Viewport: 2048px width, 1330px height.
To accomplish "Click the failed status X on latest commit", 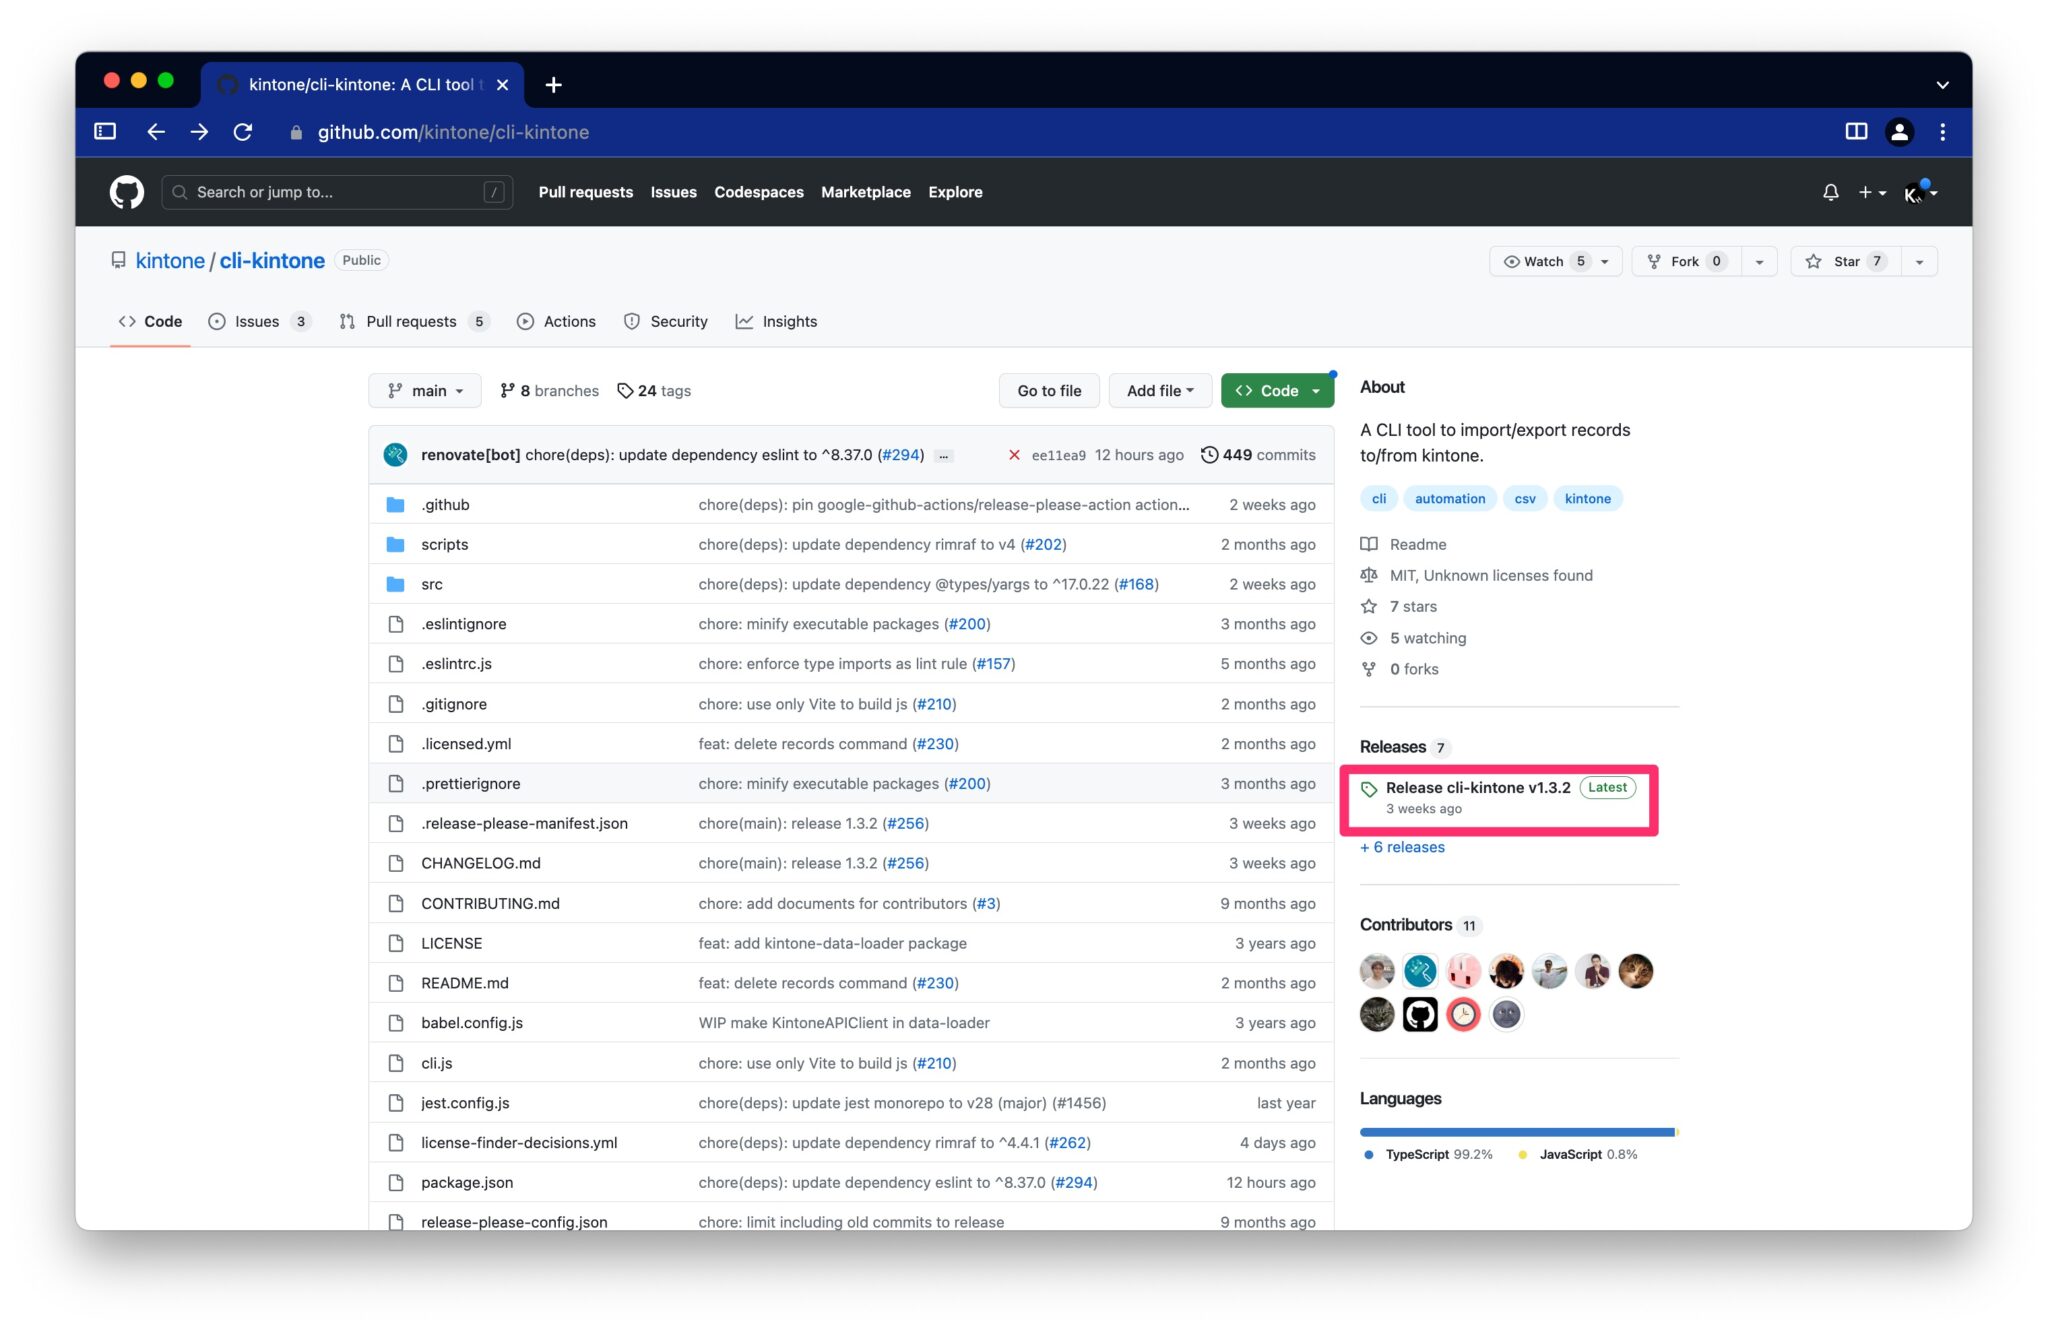I will pyautogui.click(x=1014, y=455).
